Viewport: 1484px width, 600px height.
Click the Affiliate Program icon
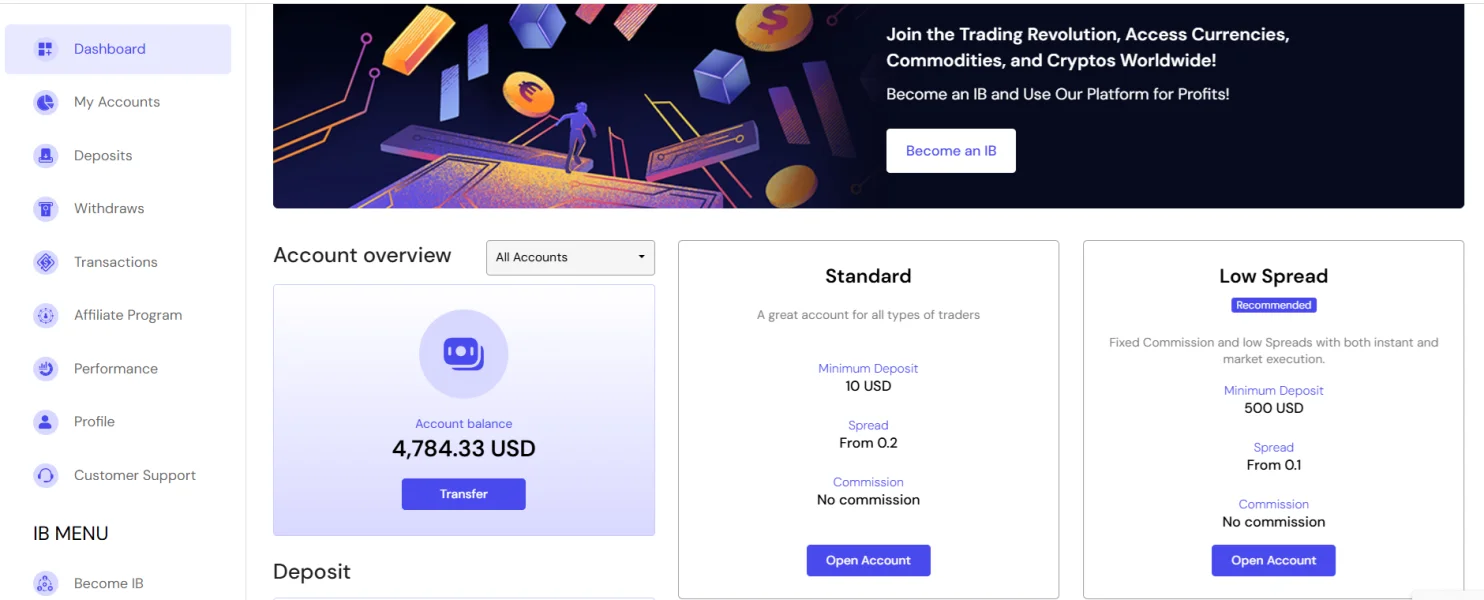coord(45,315)
